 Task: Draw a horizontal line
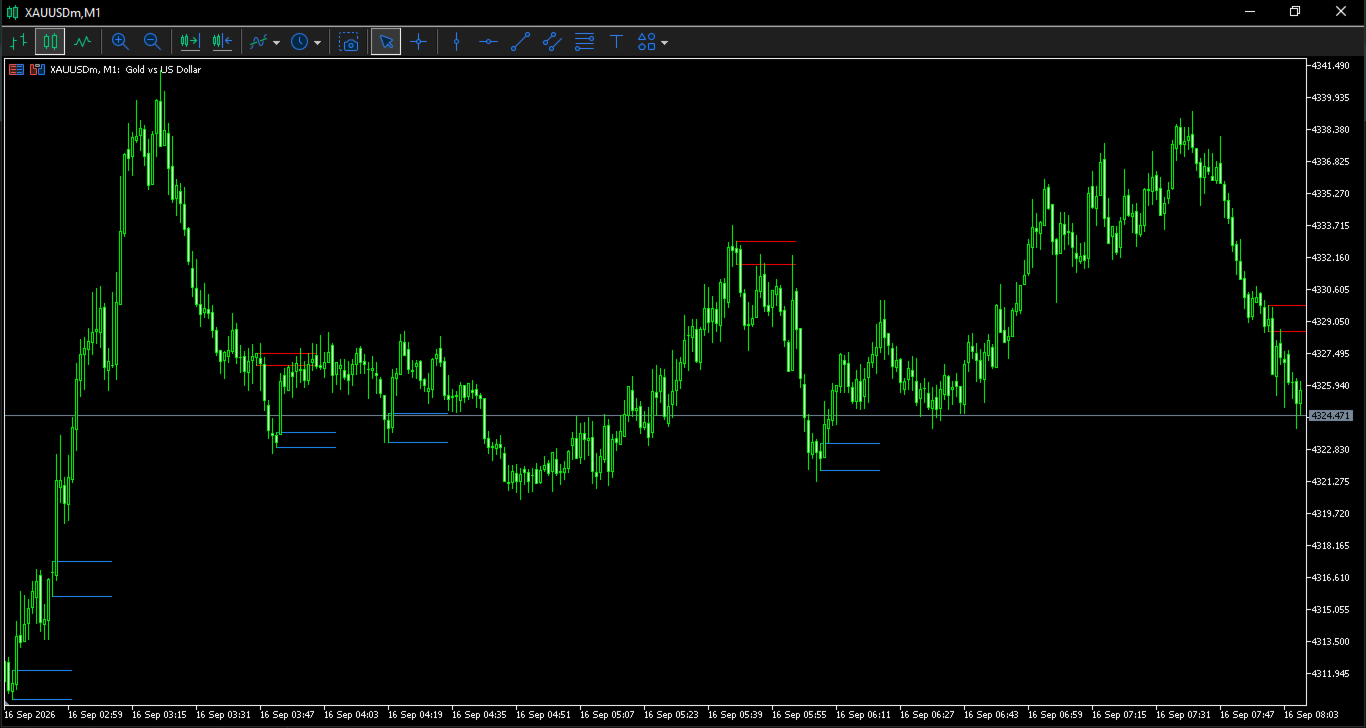(488, 42)
